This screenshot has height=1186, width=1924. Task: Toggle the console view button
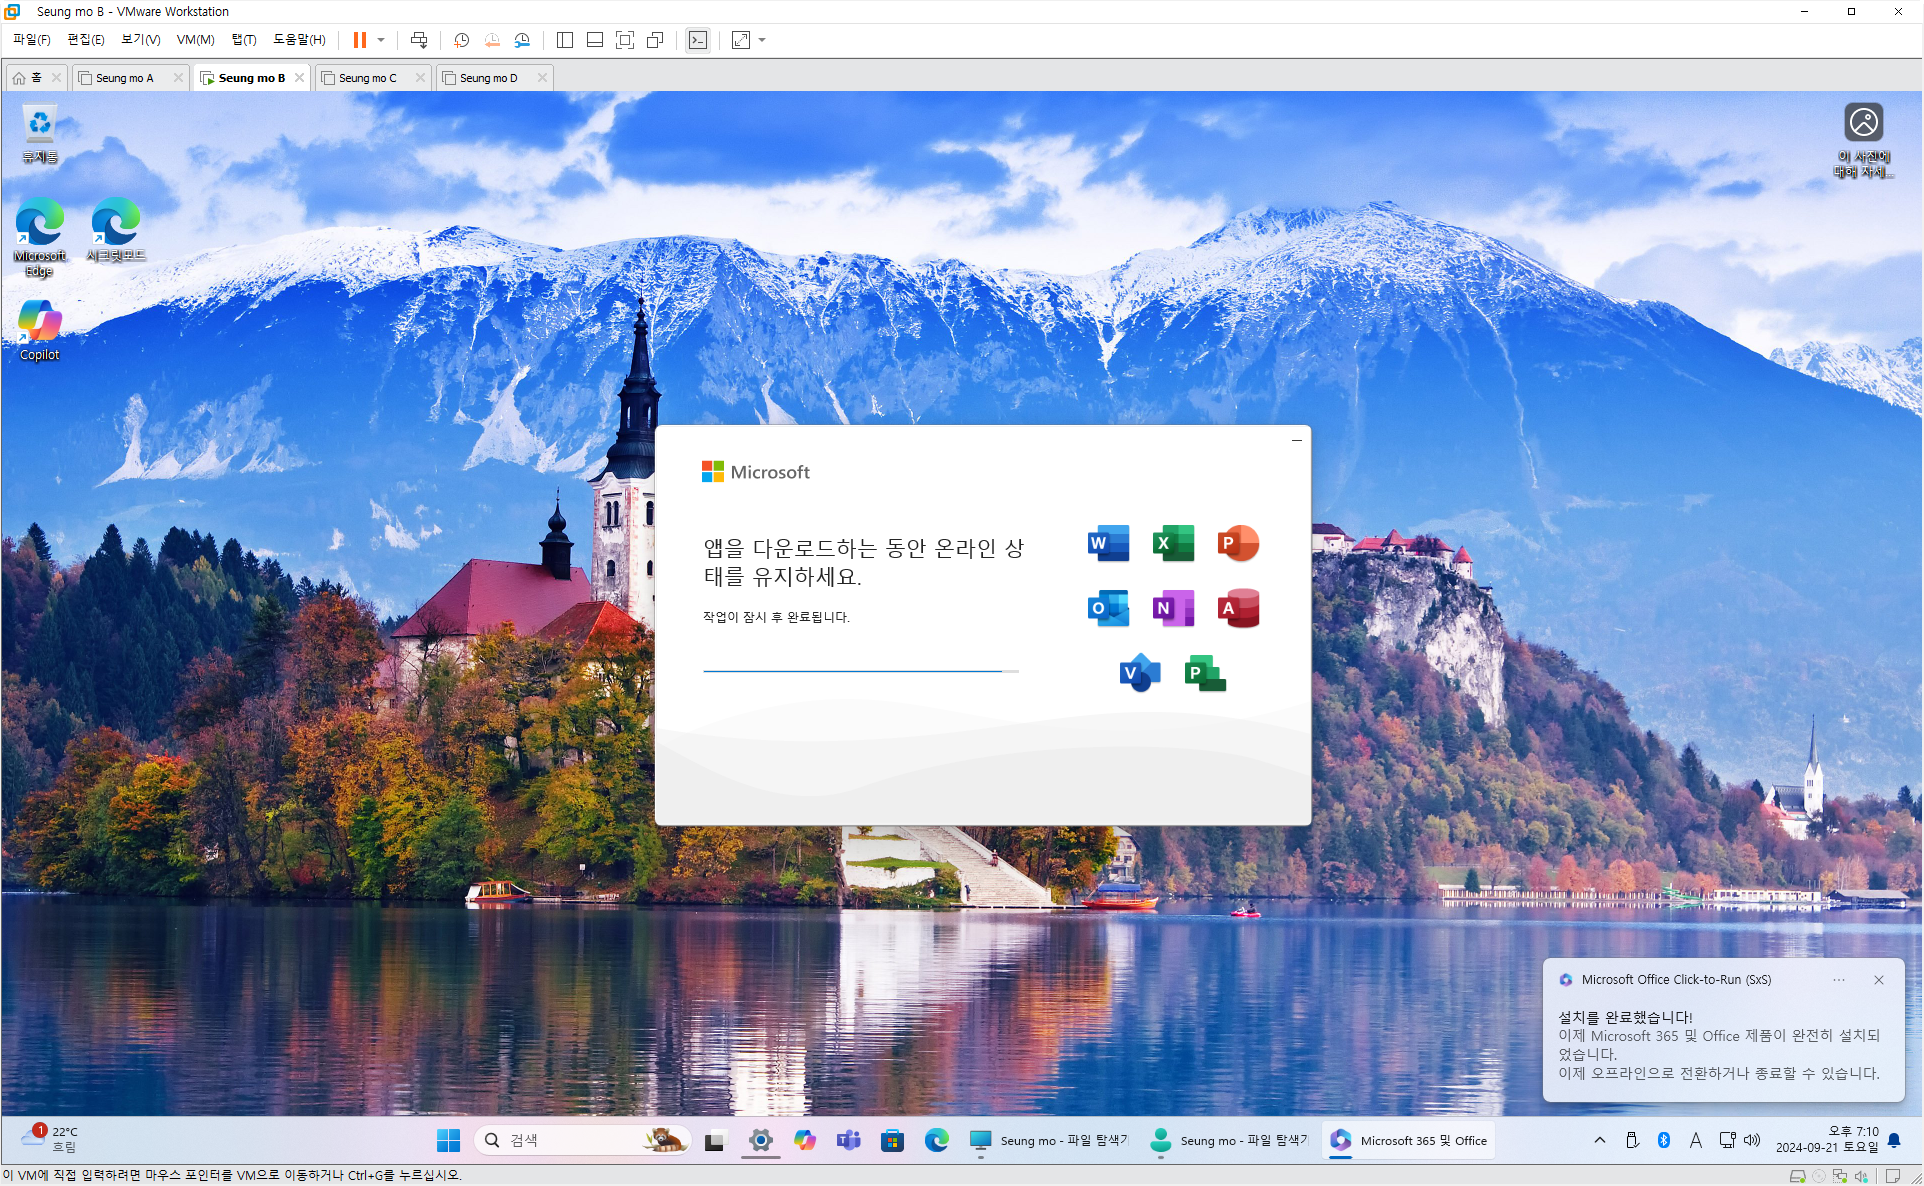click(x=698, y=40)
